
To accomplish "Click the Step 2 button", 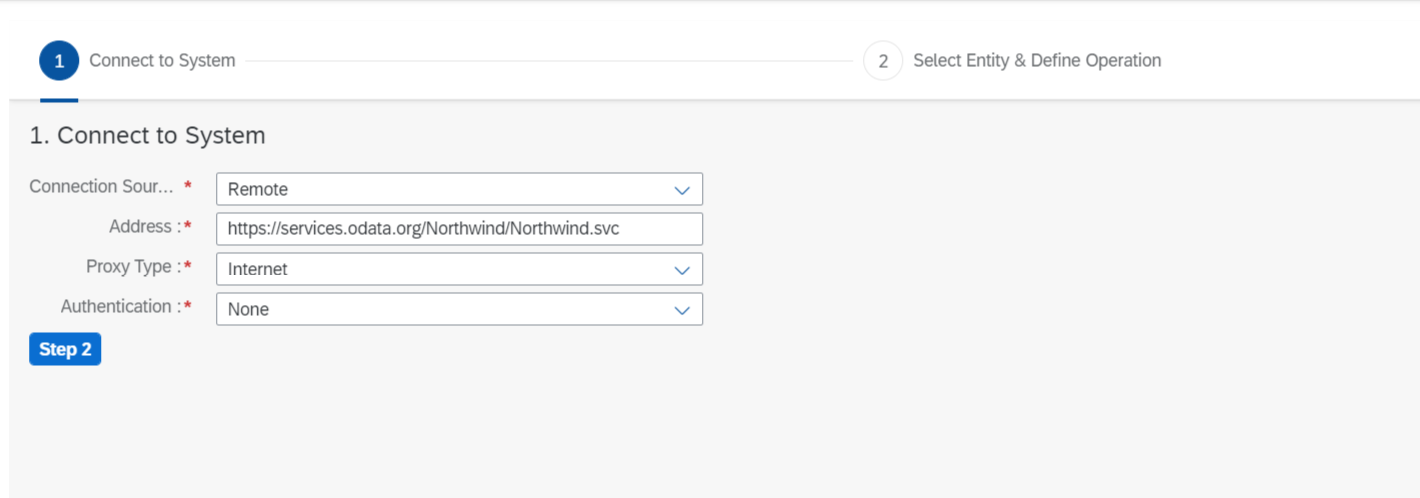I will click(65, 349).
